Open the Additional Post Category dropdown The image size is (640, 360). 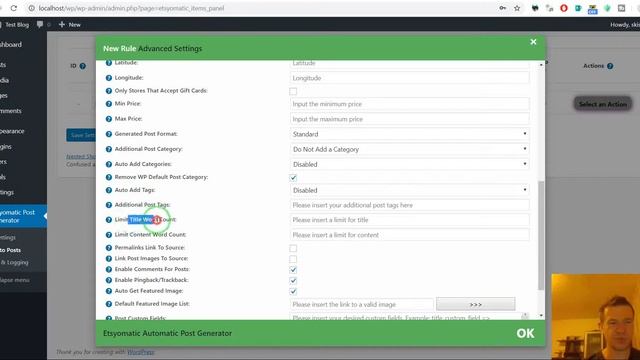point(409,149)
